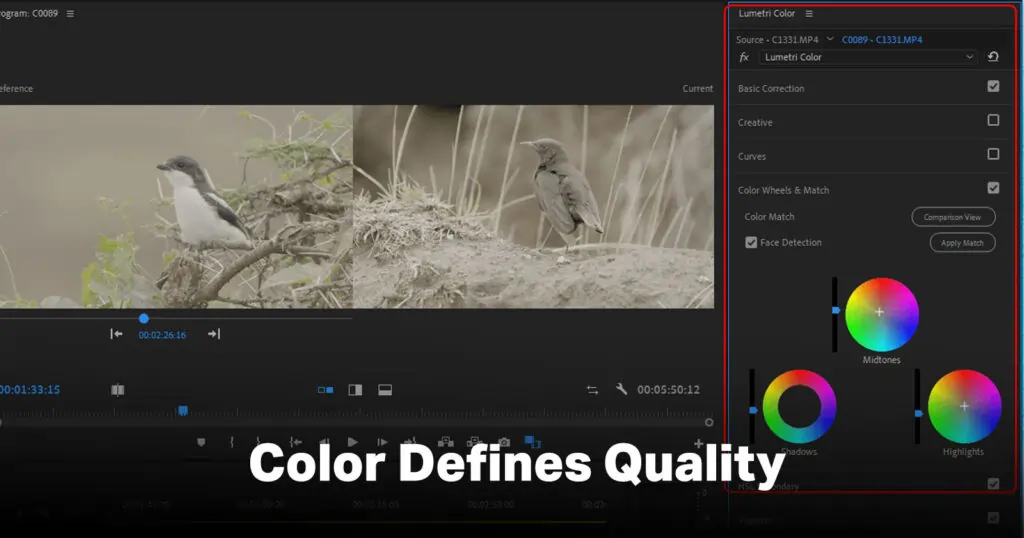The image size is (1024, 538).
Task: Open the wrench Settings icon
Action: click(621, 390)
